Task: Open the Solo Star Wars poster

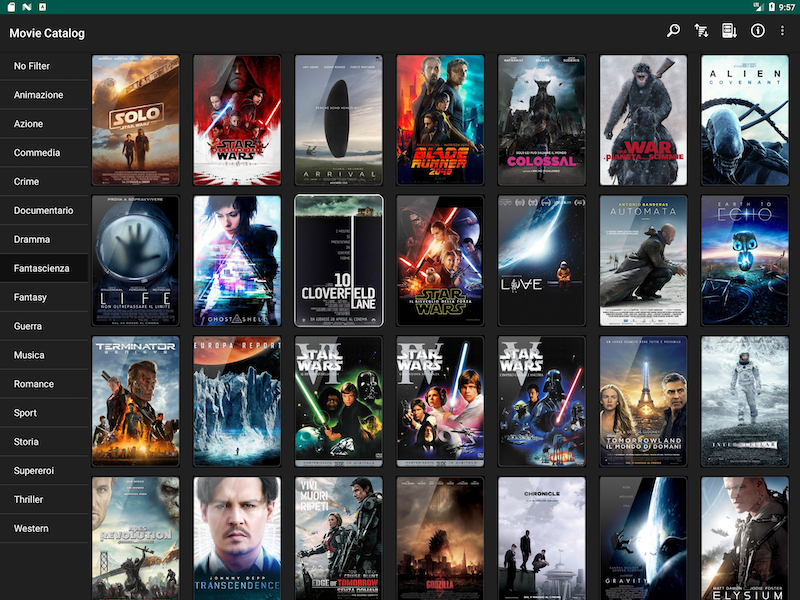Action: [x=136, y=120]
